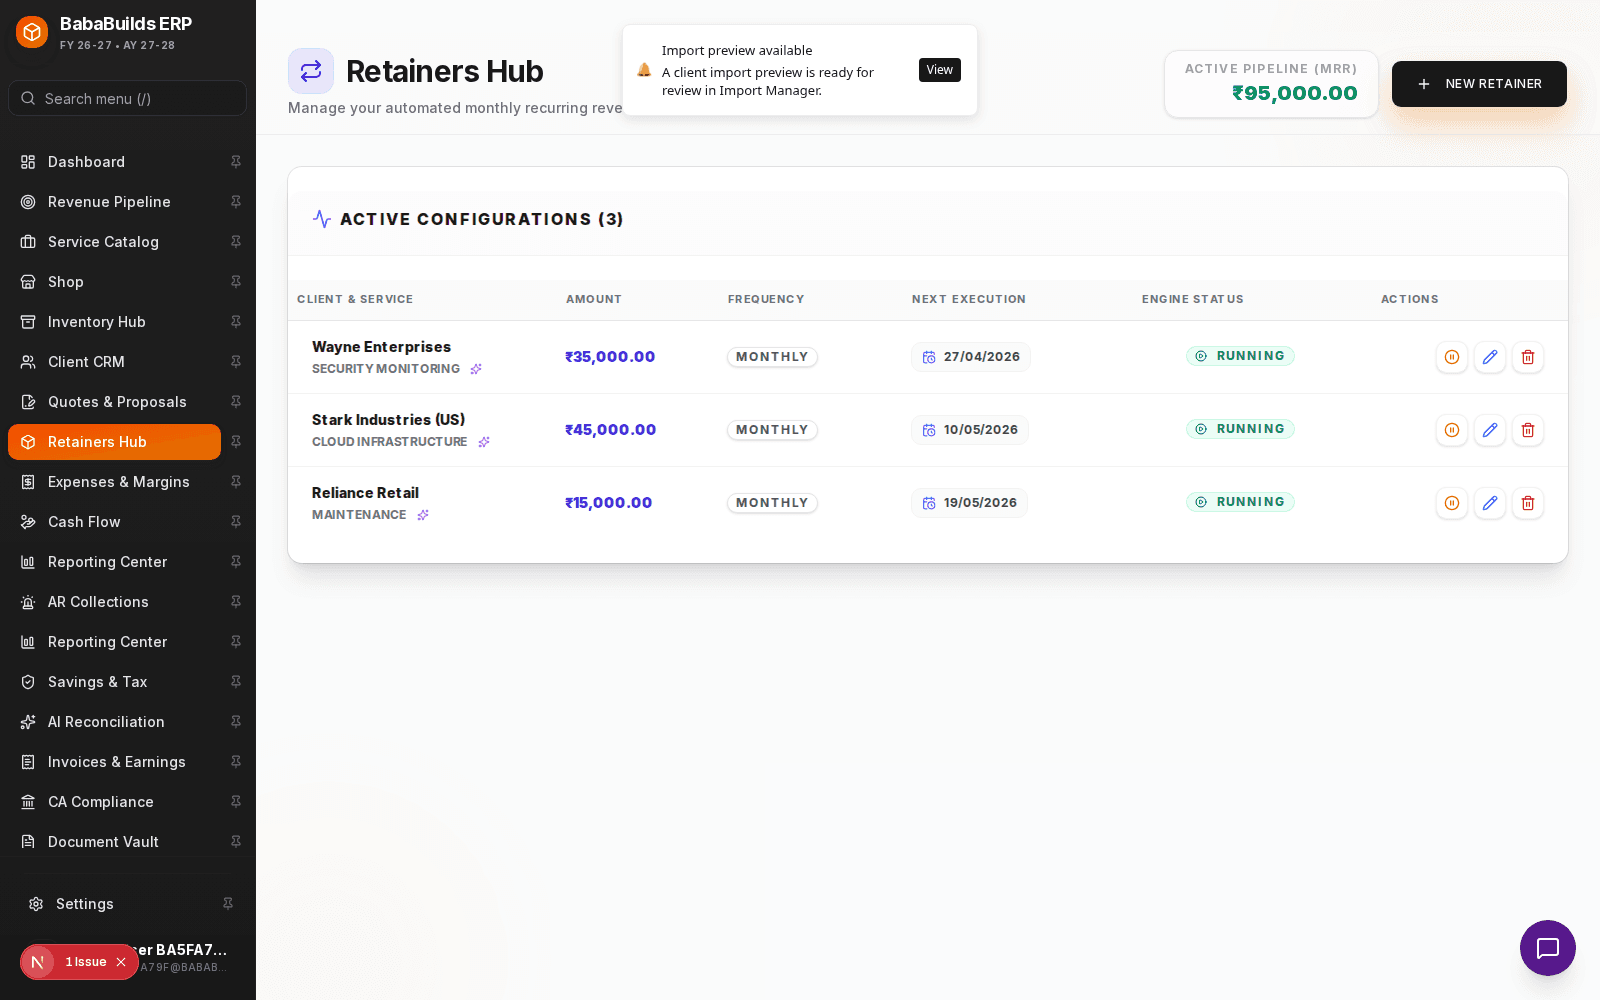Screen dimensions: 1600x1000
Task: Delete the Reliance Retail retainer
Action: coord(1528,503)
